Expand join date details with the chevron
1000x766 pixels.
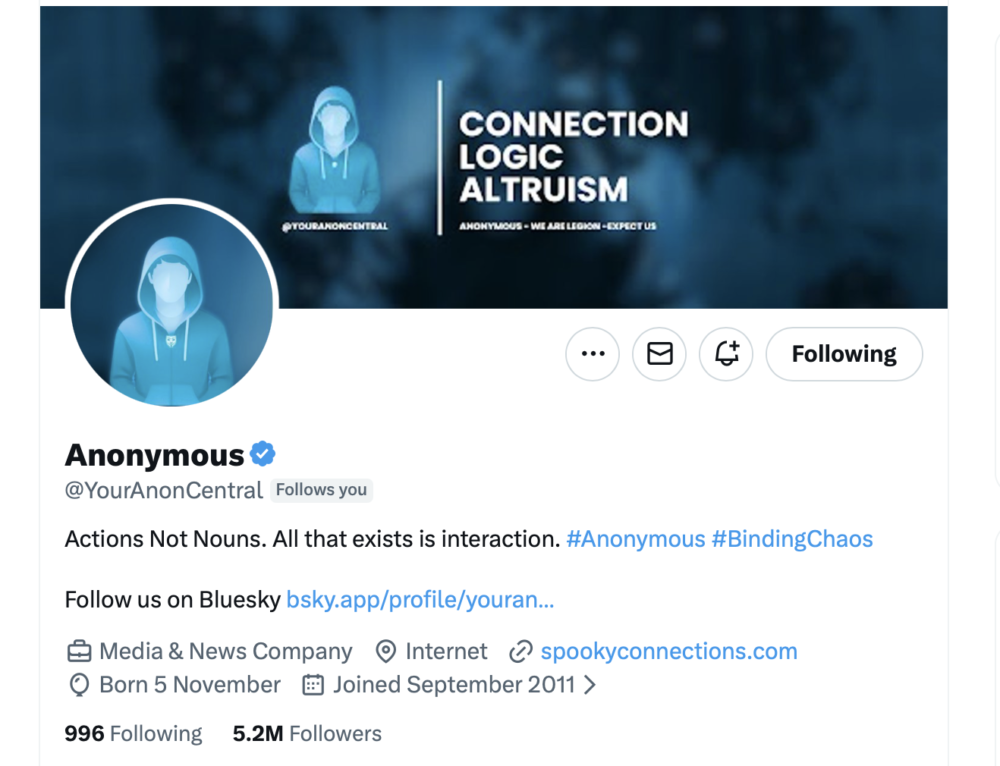click(590, 685)
